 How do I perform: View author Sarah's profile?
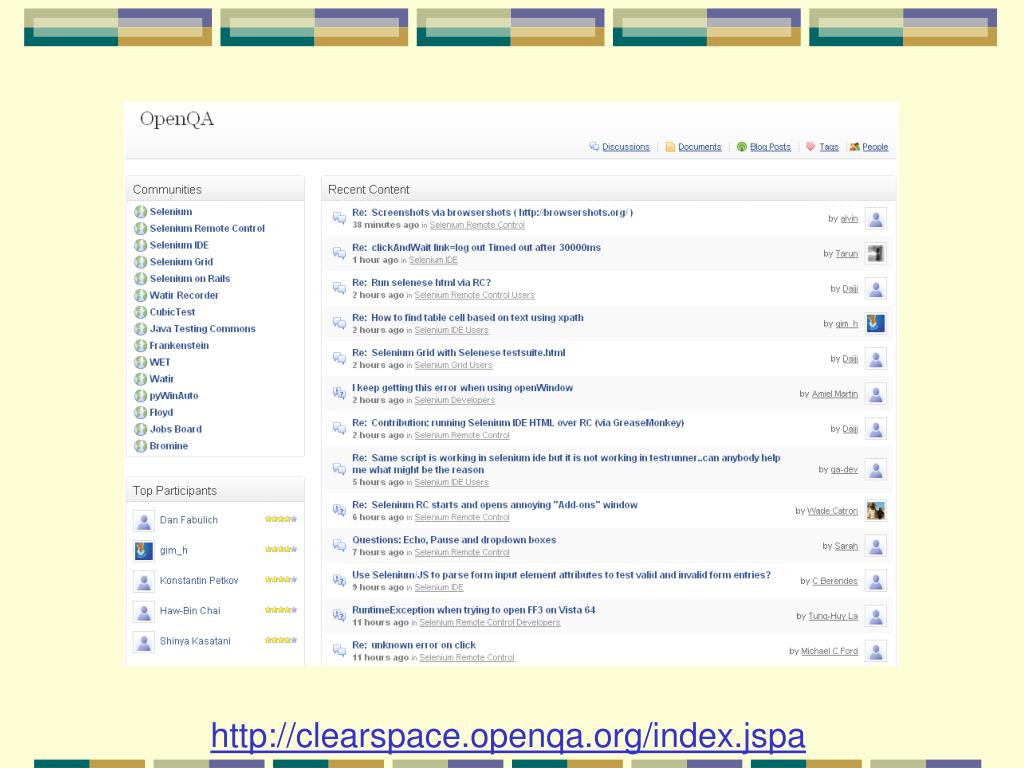pyautogui.click(x=846, y=546)
